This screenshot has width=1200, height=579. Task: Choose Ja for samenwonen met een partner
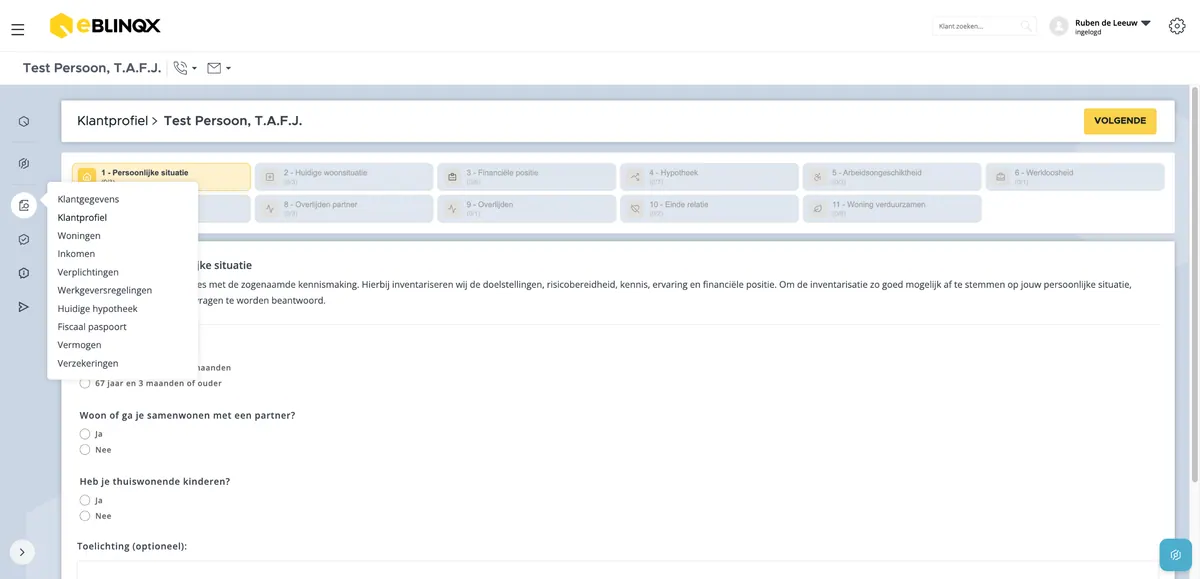[x=85, y=434]
